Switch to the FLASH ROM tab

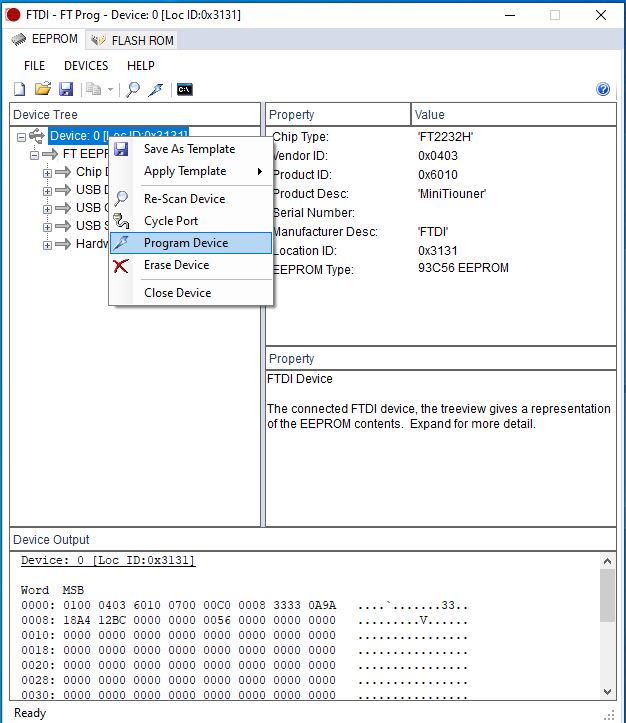132,41
